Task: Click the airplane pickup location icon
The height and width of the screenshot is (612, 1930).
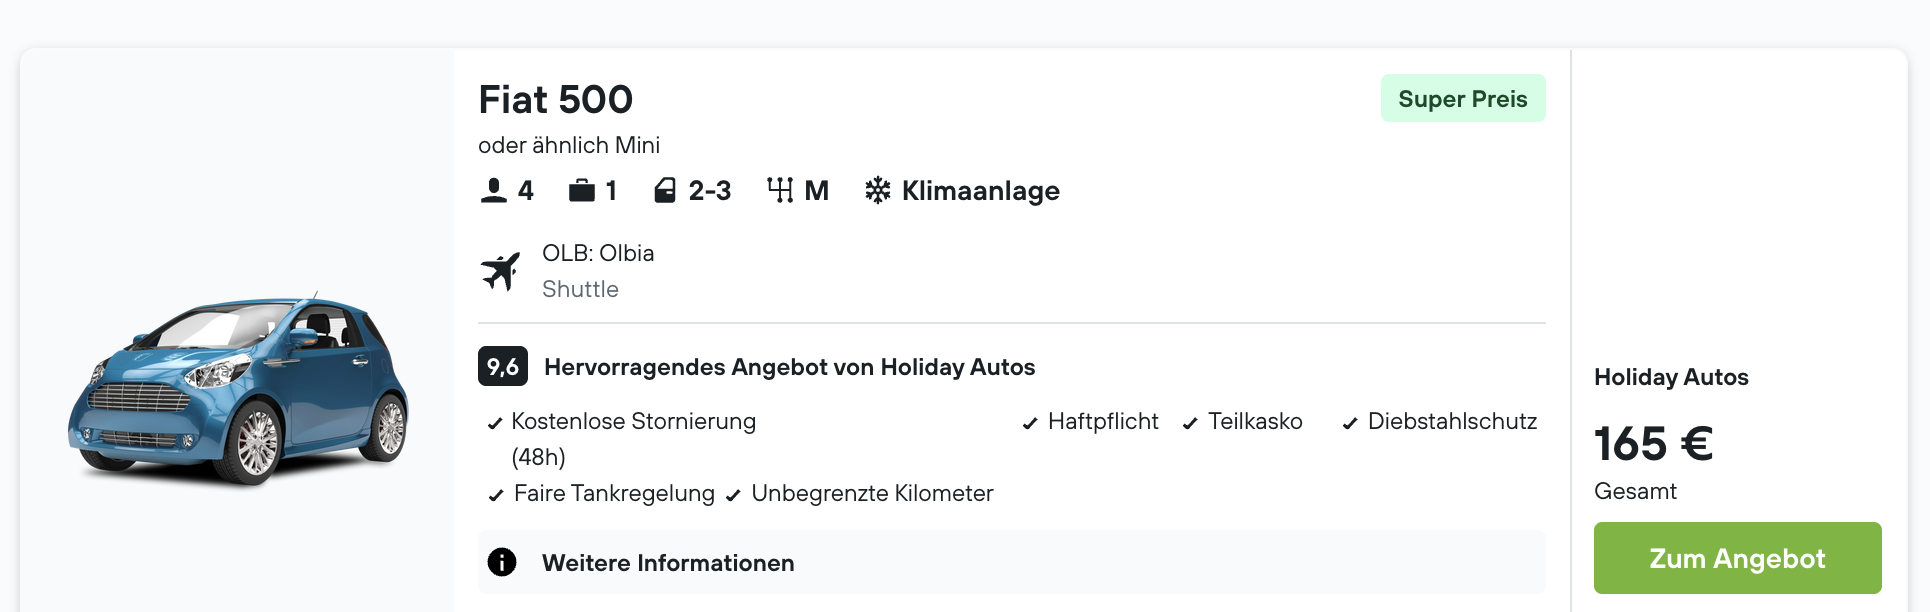Action: [x=501, y=271]
